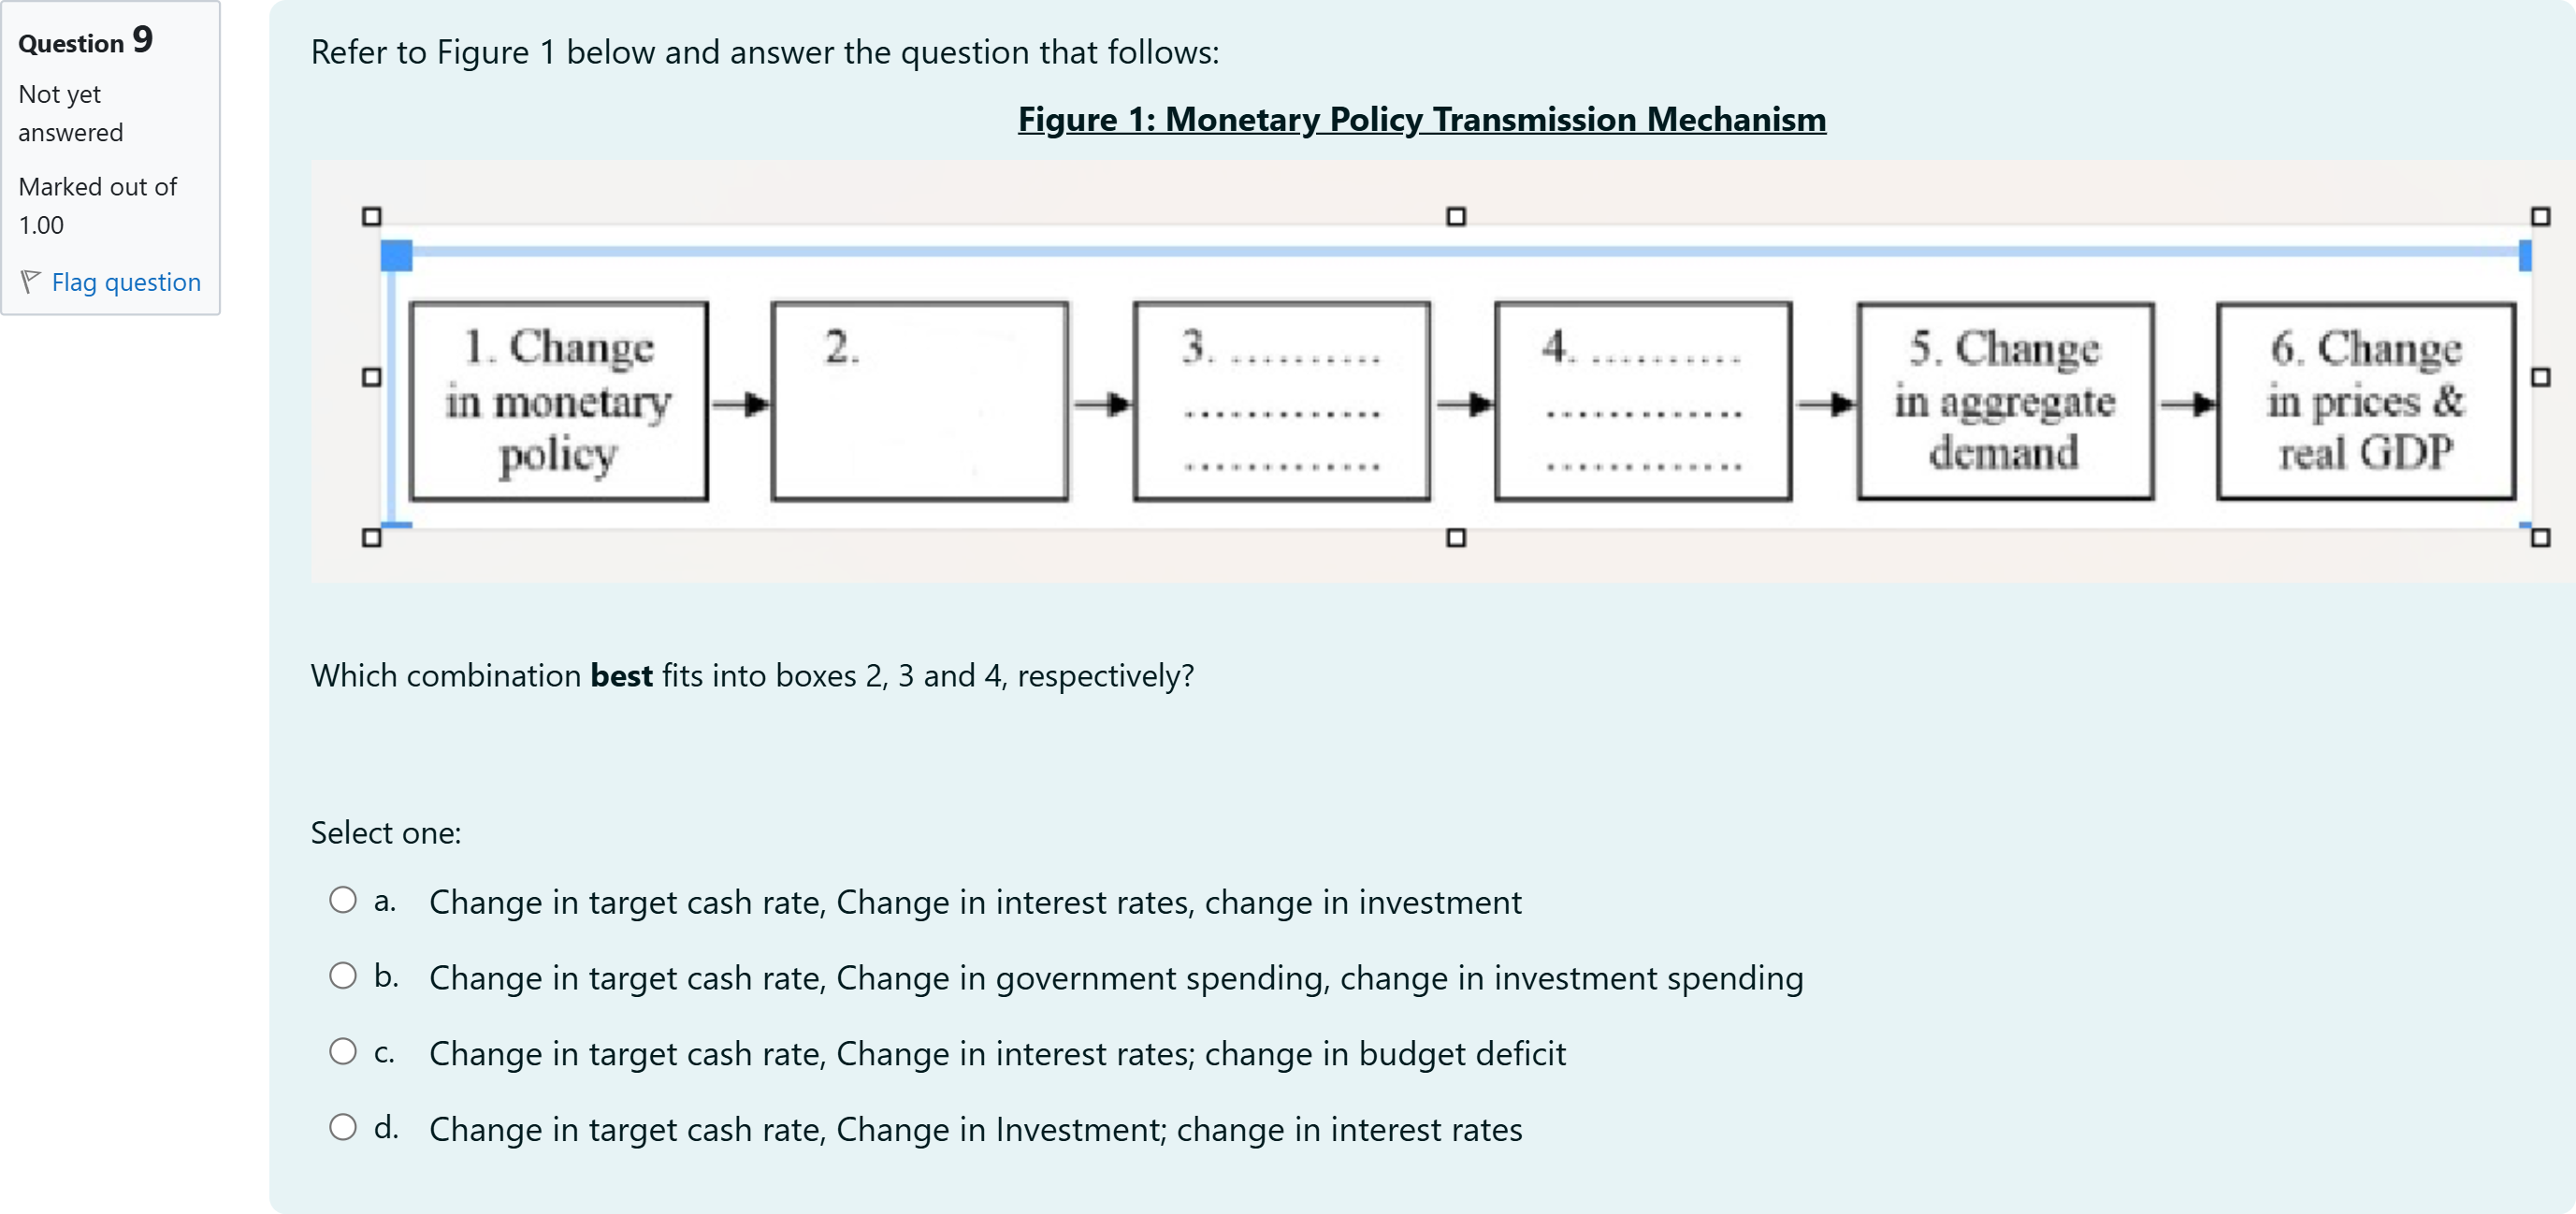Click box 1 Change in monetary policy
2576x1214 pixels.
point(559,401)
